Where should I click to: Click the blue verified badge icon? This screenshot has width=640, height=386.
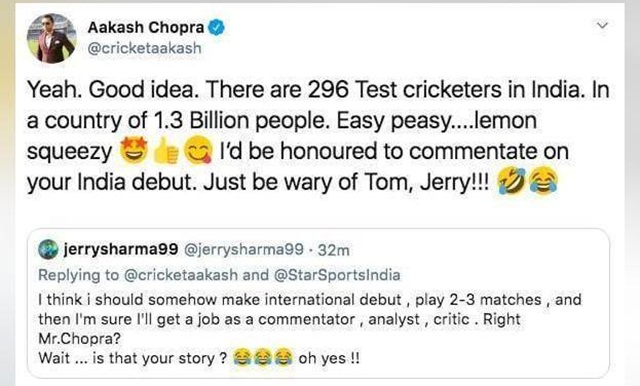216,27
